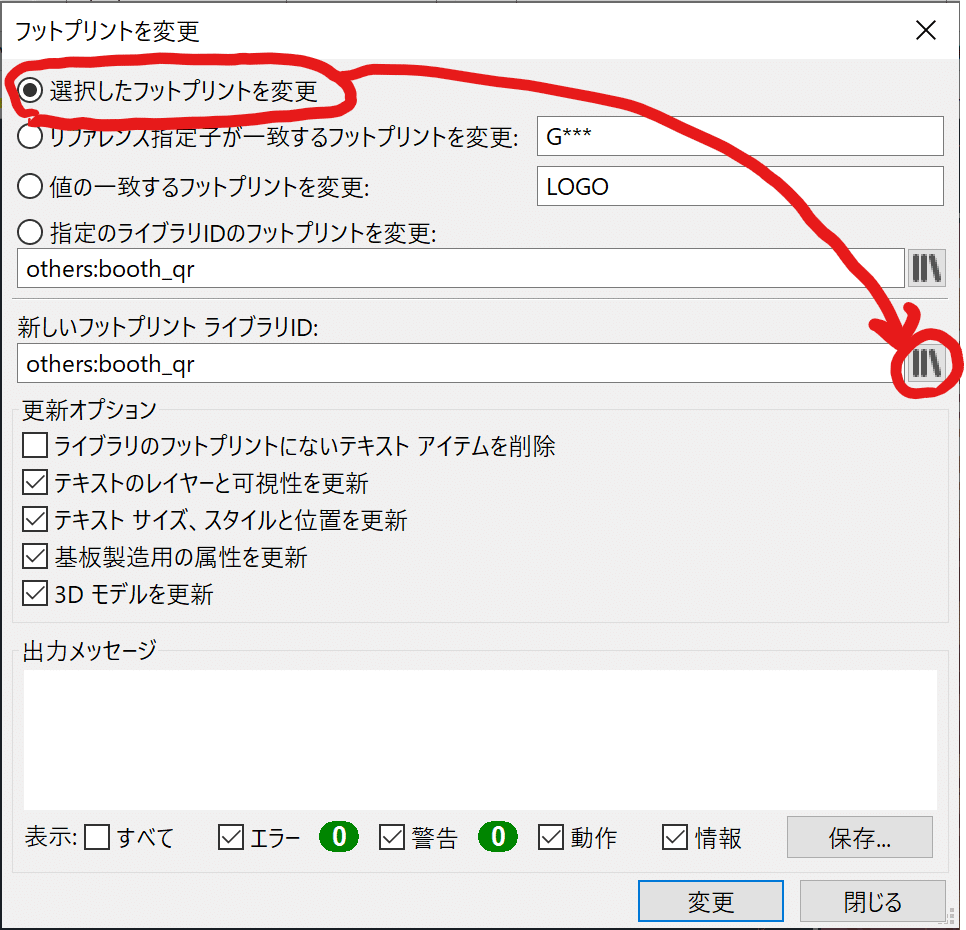Click the '閉じる' button

click(872, 901)
